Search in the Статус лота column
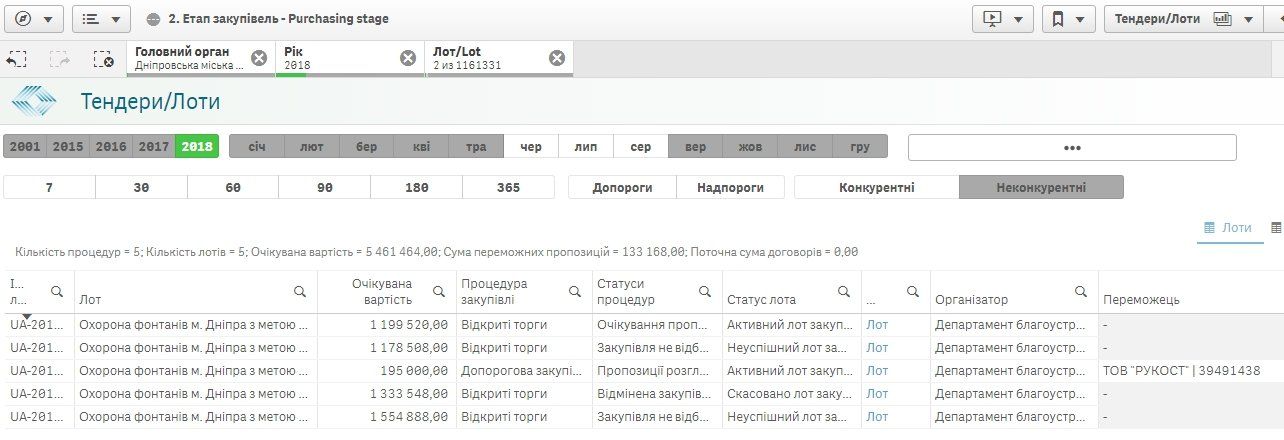The image size is (1284, 440). (844, 291)
